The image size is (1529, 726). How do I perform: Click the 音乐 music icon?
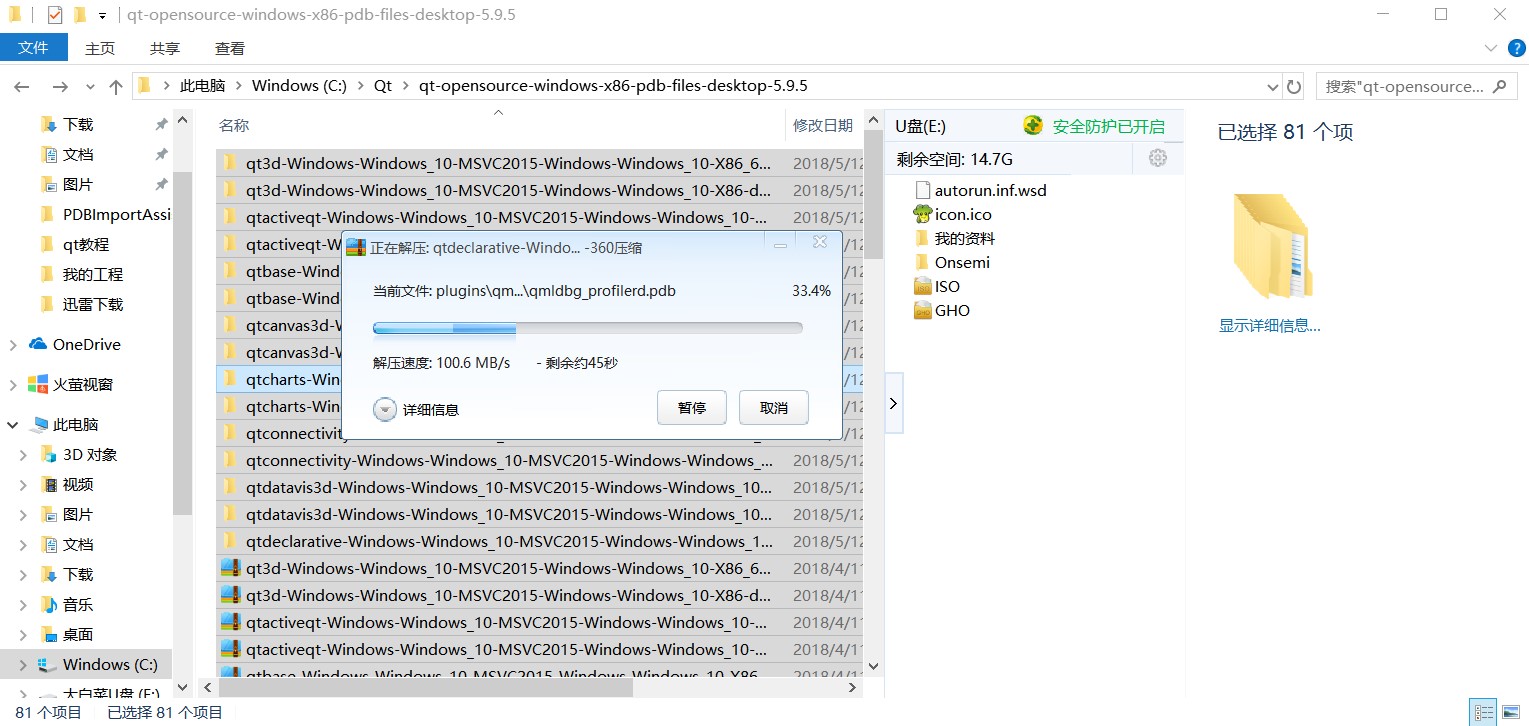coord(49,604)
